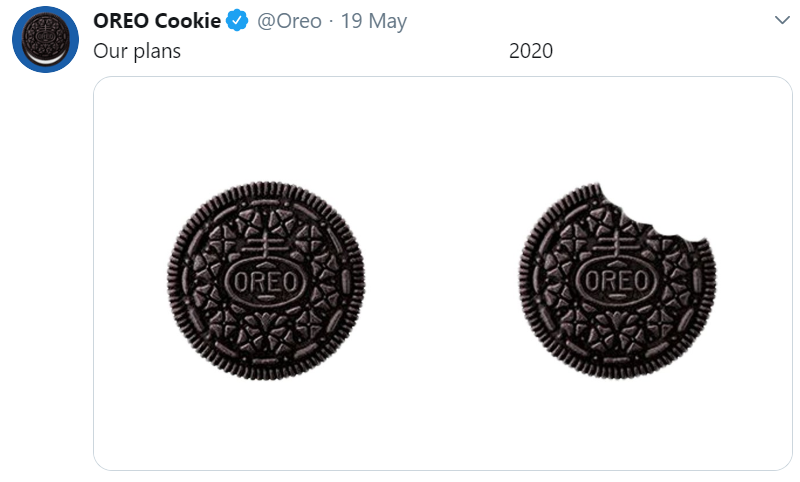Screen dimensions: 800x482
Task: Click OREO lettering on the bitten cookie
Action: click(616, 282)
